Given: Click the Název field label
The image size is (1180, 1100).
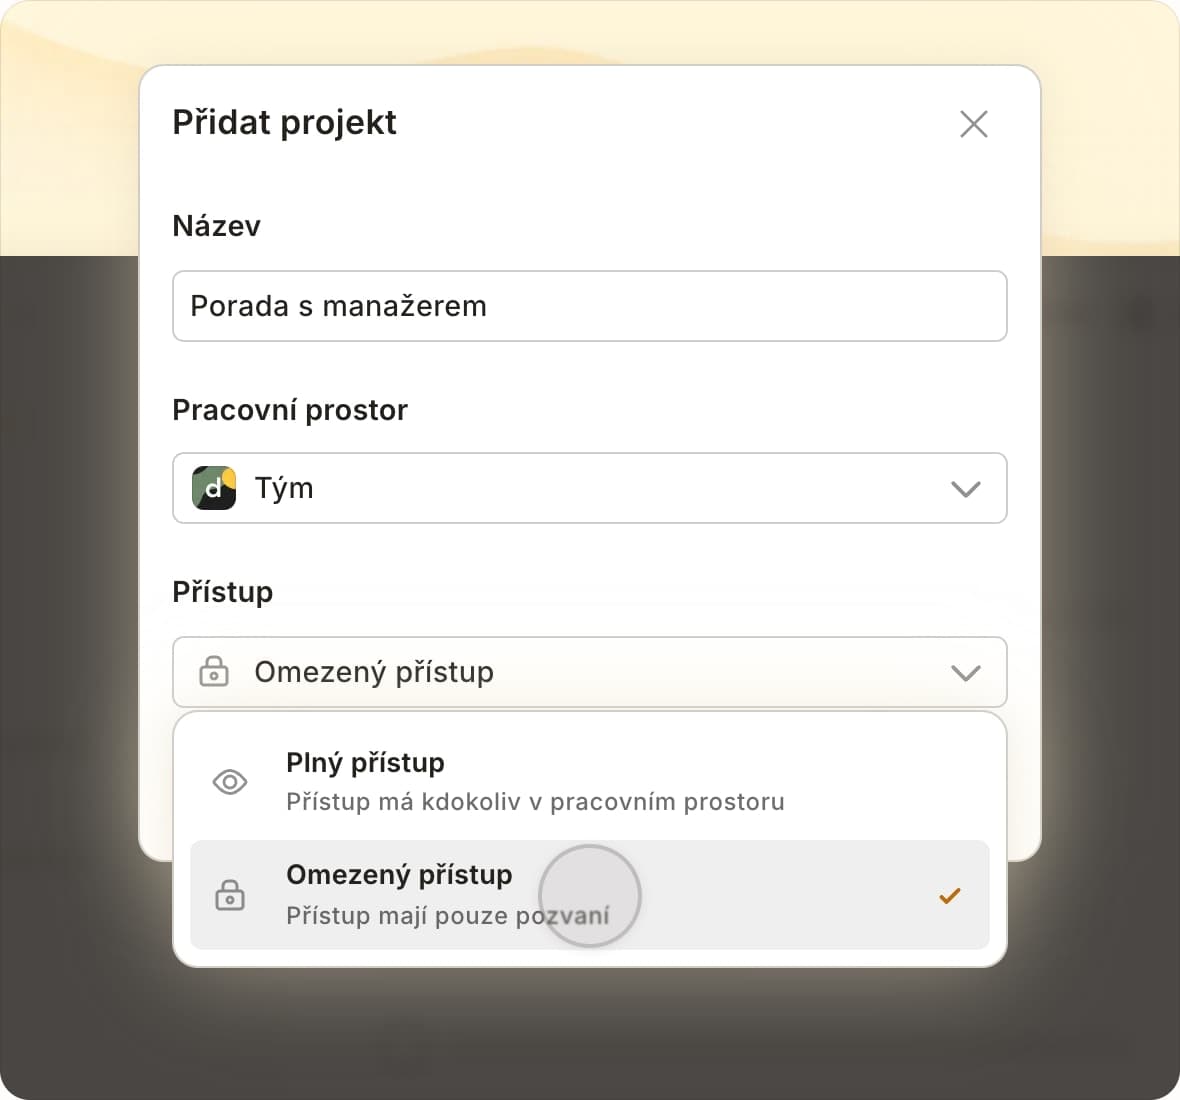Looking at the screenshot, I should (216, 226).
